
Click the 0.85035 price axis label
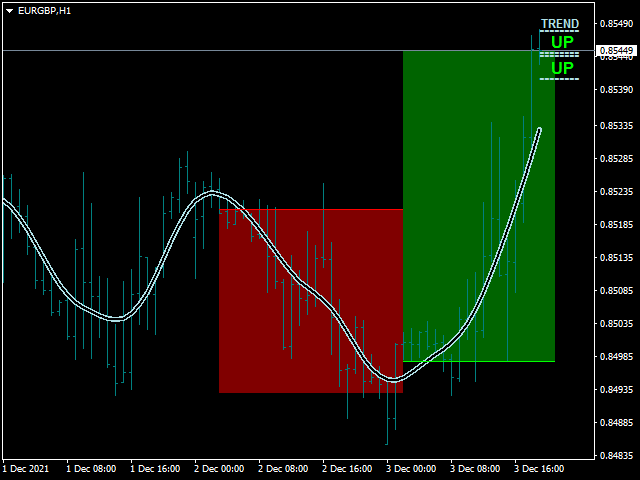click(x=613, y=323)
